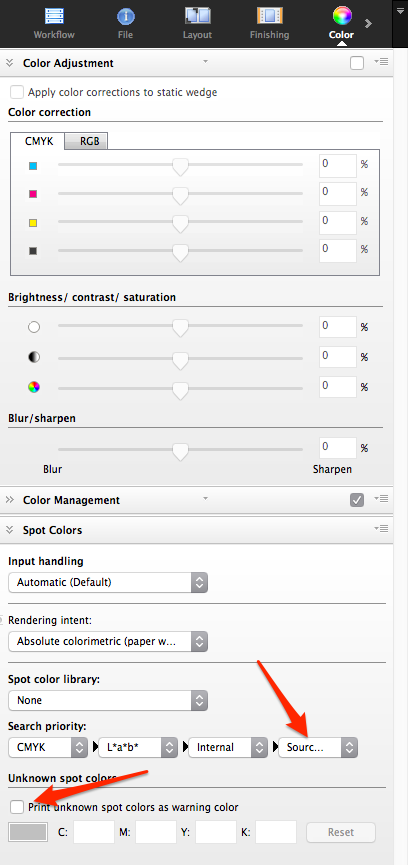The width and height of the screenshot is (408, 865).
Task: Click the C value input field
Action: click(94, 832)
